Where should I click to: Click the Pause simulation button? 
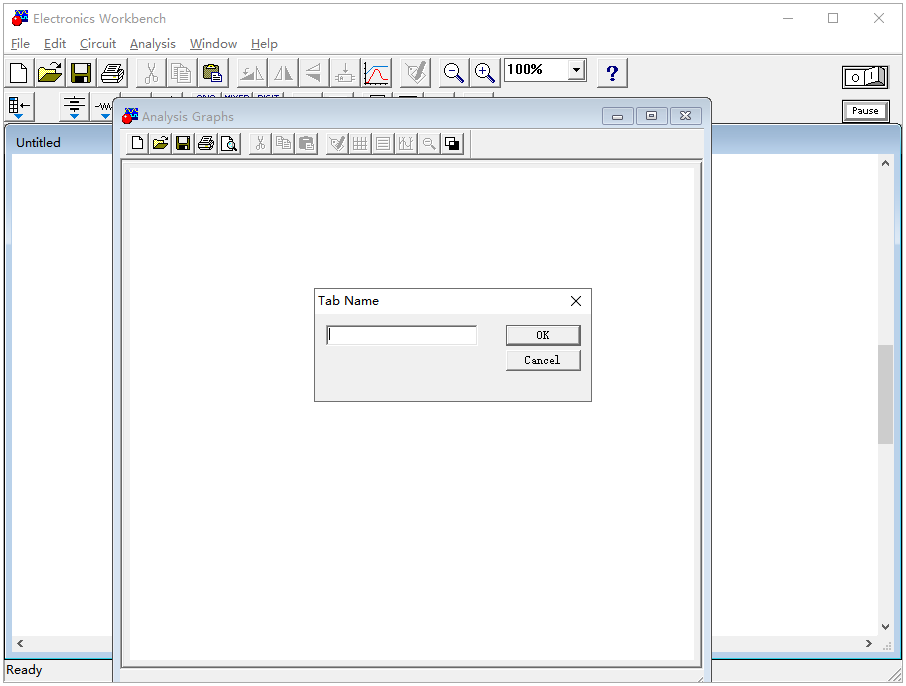[865, 111]
